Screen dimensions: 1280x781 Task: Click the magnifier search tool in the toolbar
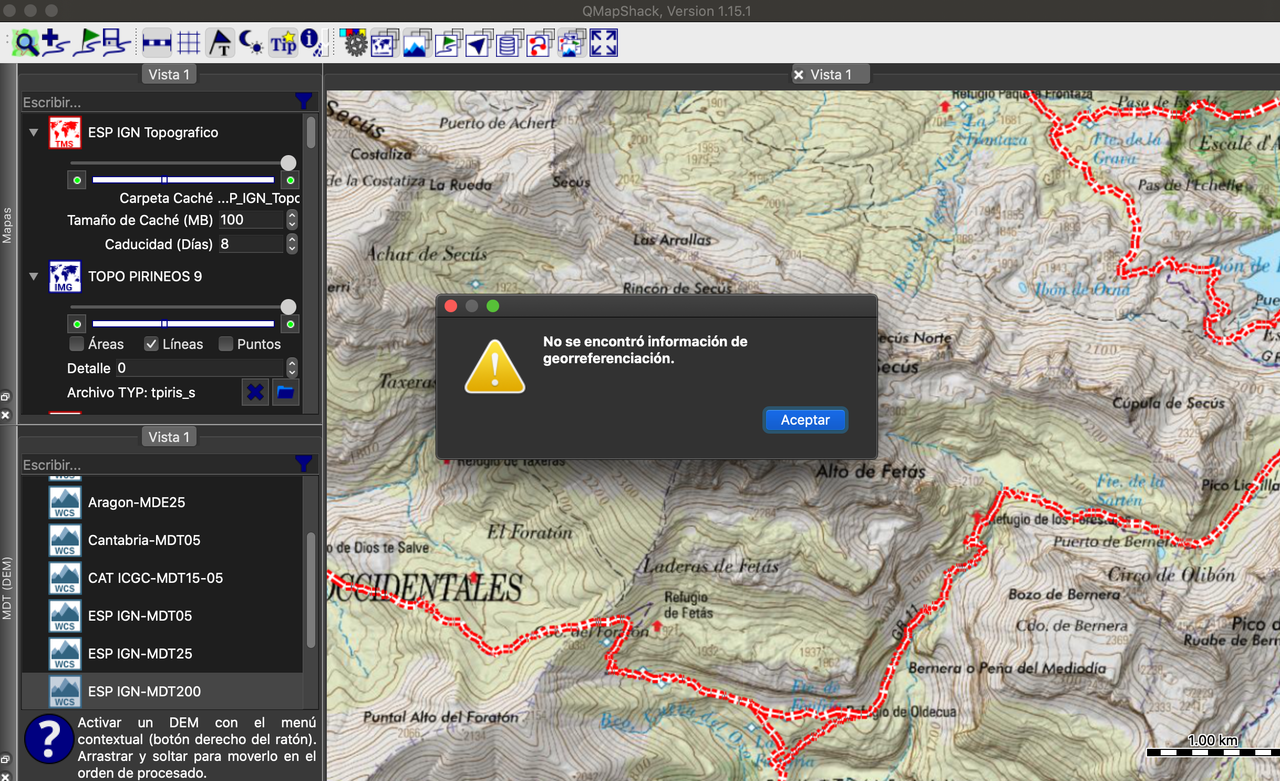point(24,43)
